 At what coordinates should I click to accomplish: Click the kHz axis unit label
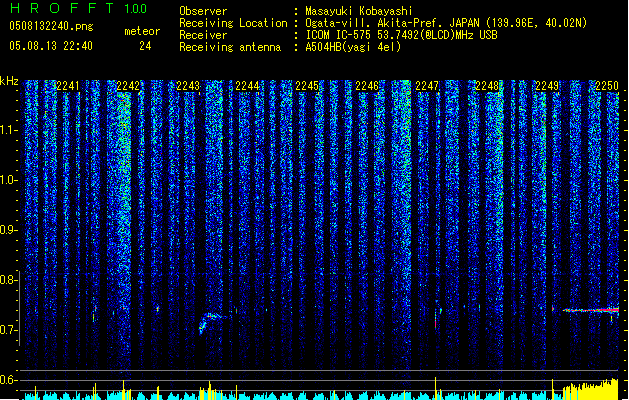click(9, 81)
